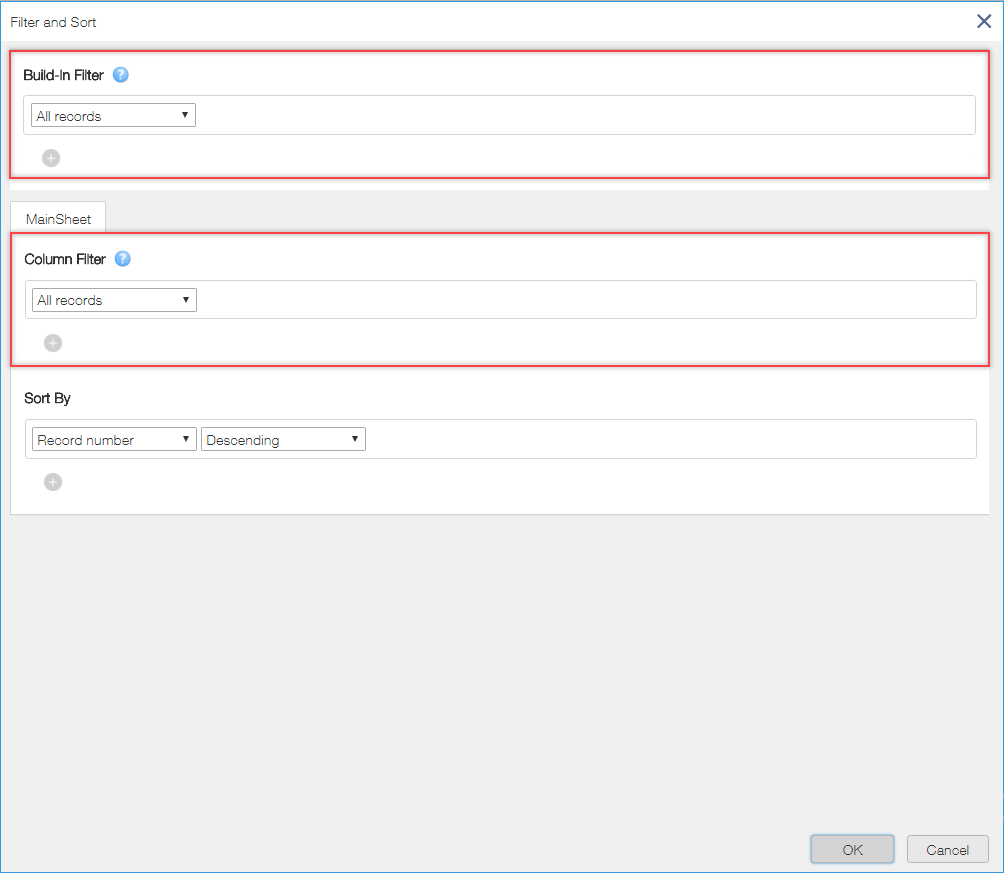Click the Cancel button
This screenshot has height=873, width=1004.
tap(948, 849)
